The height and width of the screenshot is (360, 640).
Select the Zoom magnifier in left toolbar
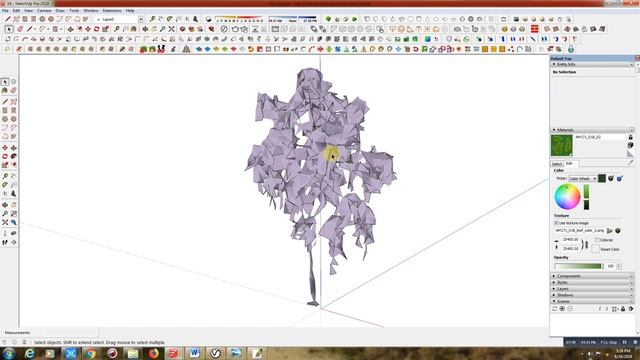coord(5,213)
